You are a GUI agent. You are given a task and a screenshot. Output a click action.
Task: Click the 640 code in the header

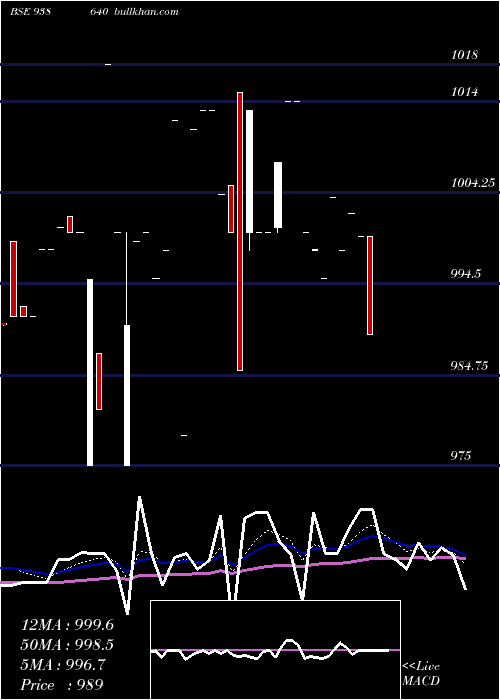click(99, 12)
